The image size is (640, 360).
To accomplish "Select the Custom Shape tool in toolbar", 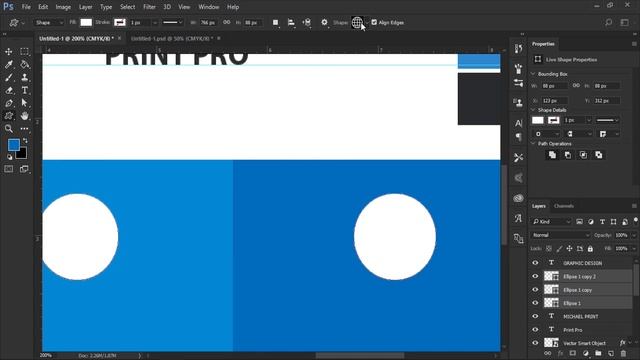I will pos(9,116).
